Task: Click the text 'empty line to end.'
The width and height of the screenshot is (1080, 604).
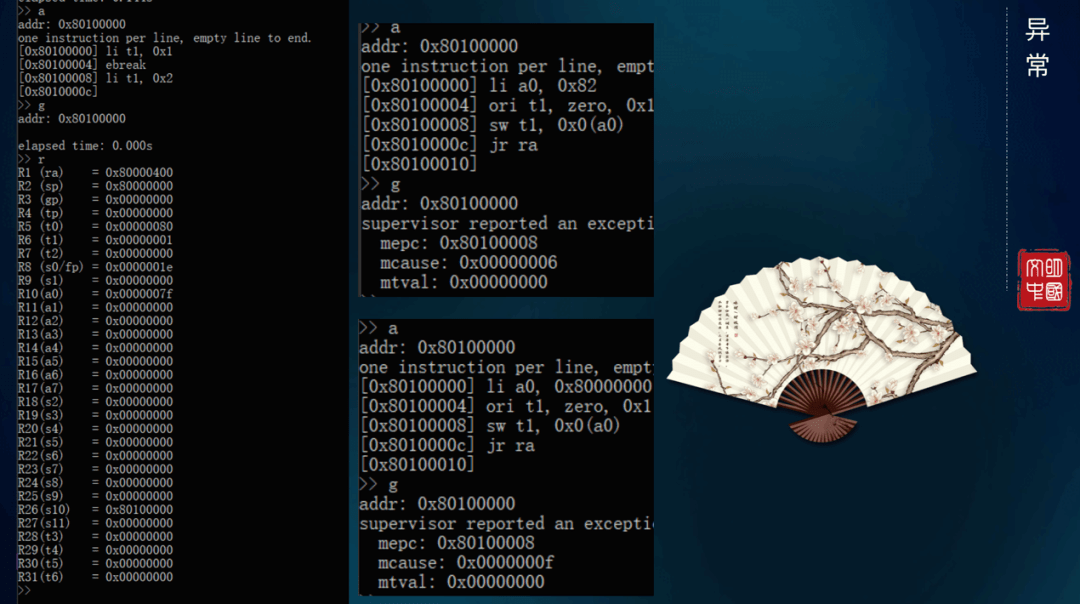Action: [x=253, y=38]
